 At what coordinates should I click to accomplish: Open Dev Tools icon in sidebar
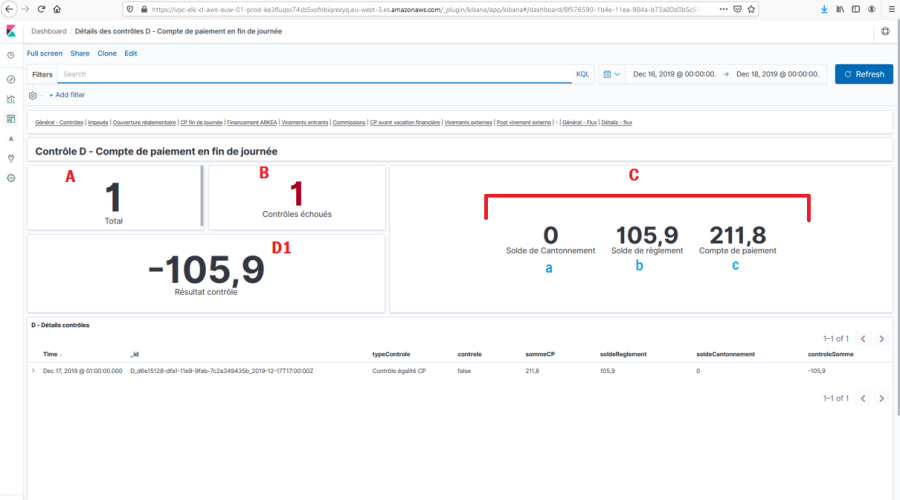[11, 158]
